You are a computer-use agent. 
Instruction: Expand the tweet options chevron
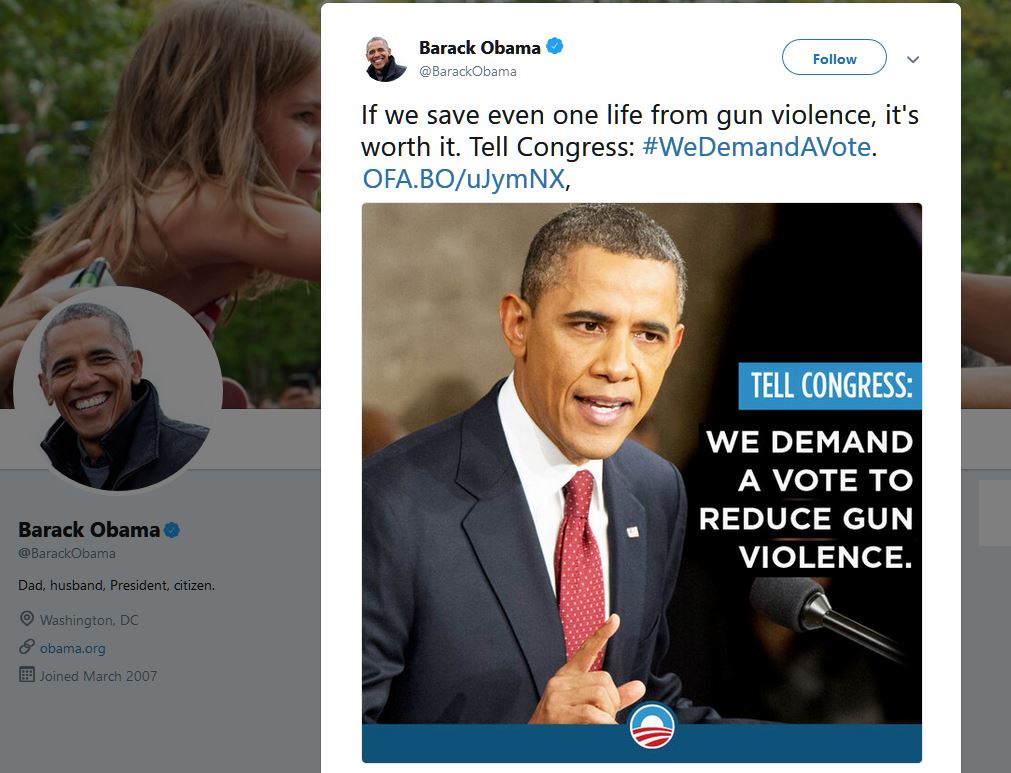pos(912,59)
